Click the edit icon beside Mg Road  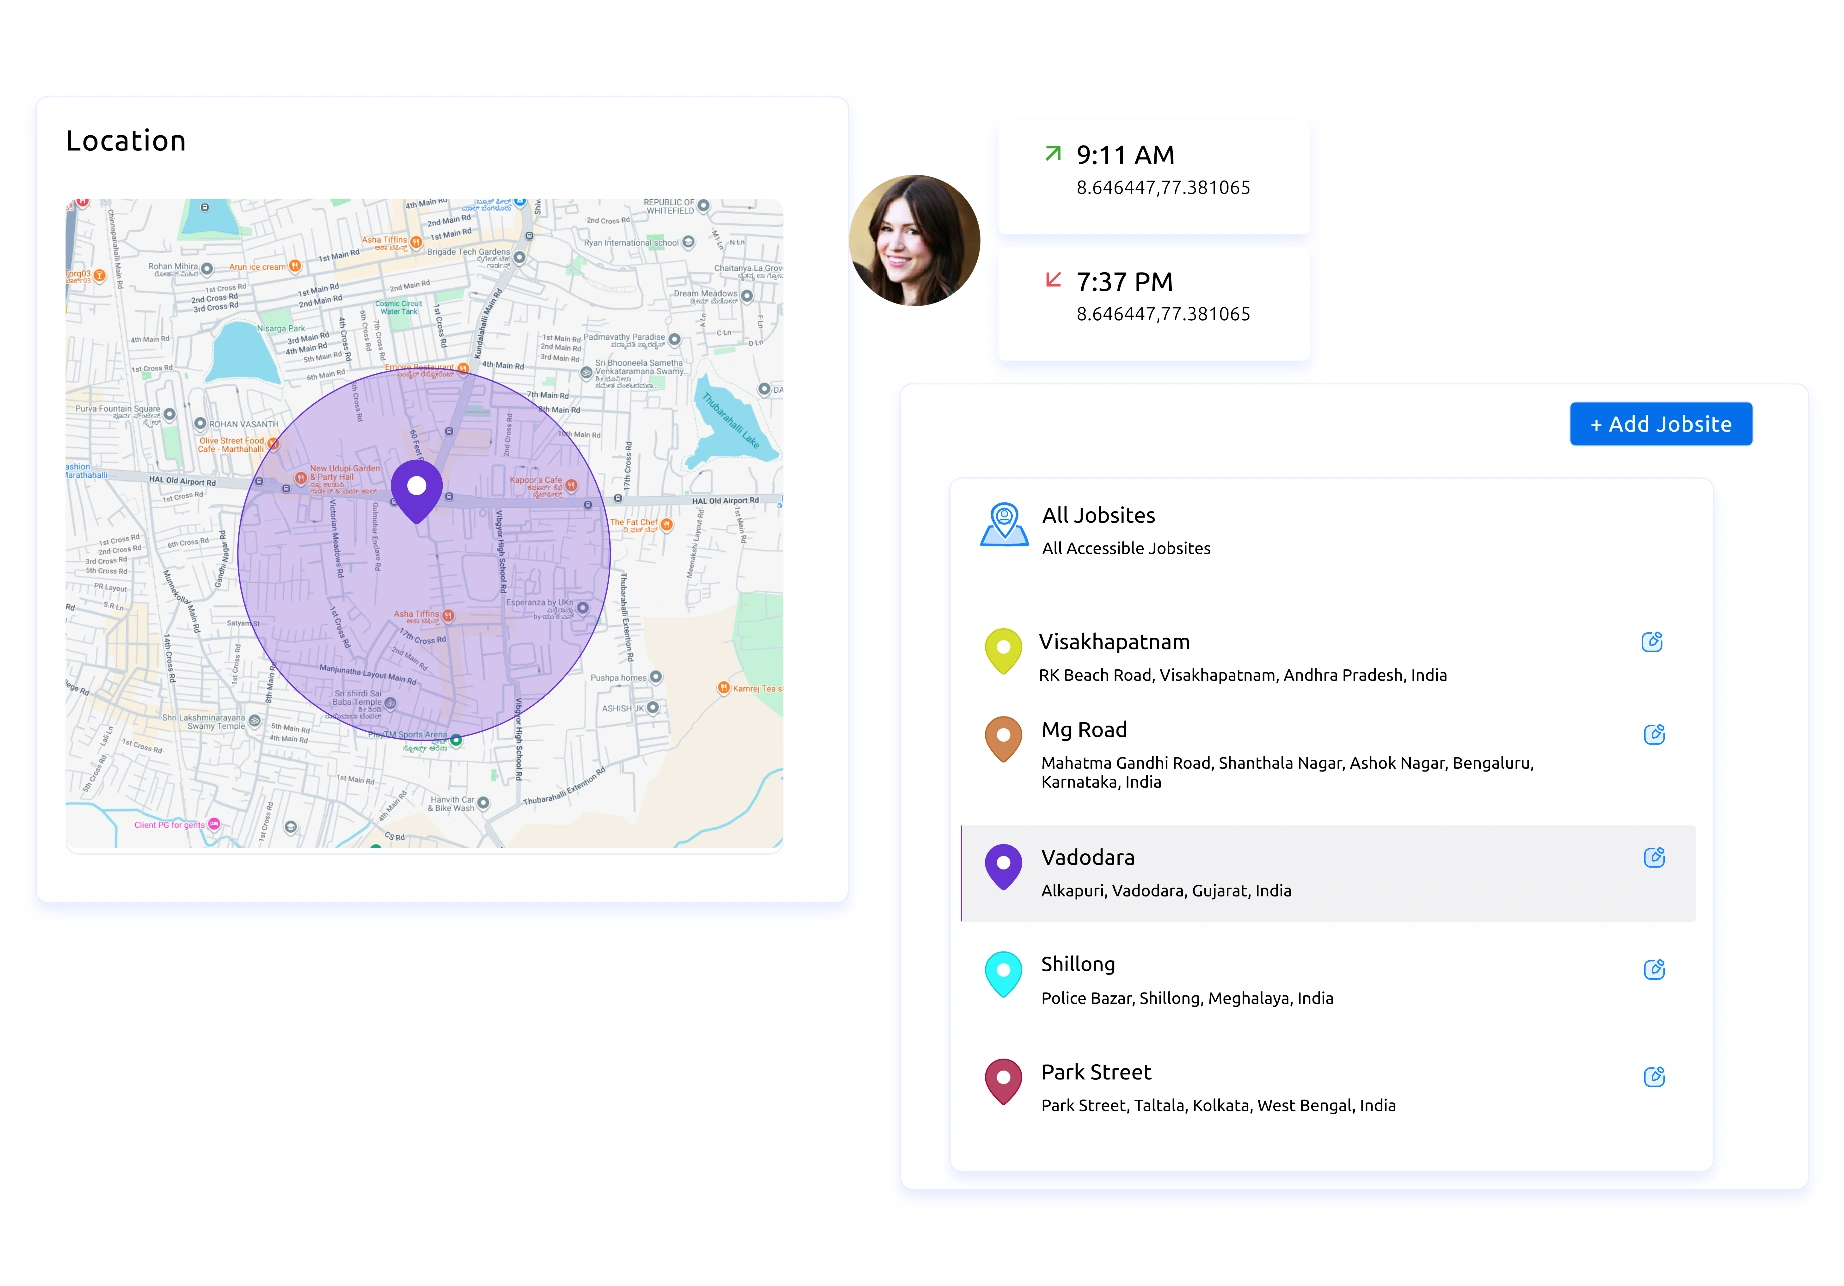[x=1655, y=735]
